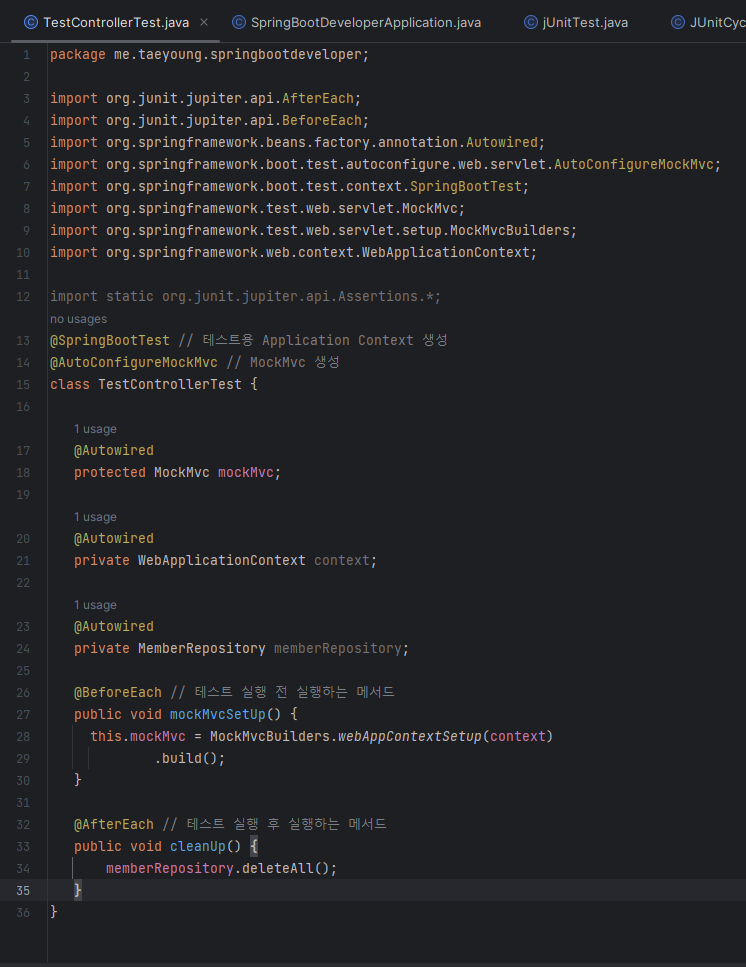Click the mockMvcSetUp method name
This screenshot has width=746, height=967.
(x=218, y=715)
